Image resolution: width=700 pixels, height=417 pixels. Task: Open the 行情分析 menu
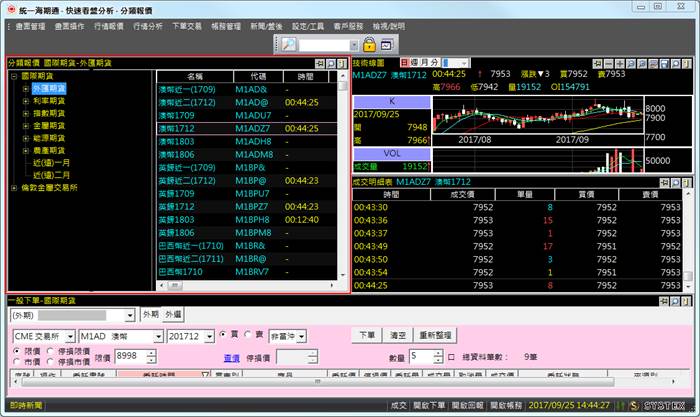pyautogui.click(x=148, y=26)
